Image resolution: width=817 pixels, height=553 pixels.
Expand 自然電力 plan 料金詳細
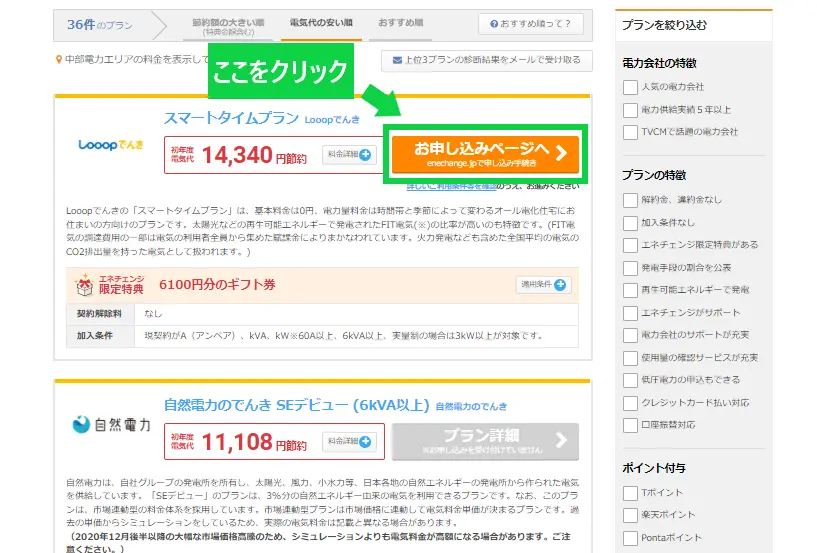click(x=349, y=441)
